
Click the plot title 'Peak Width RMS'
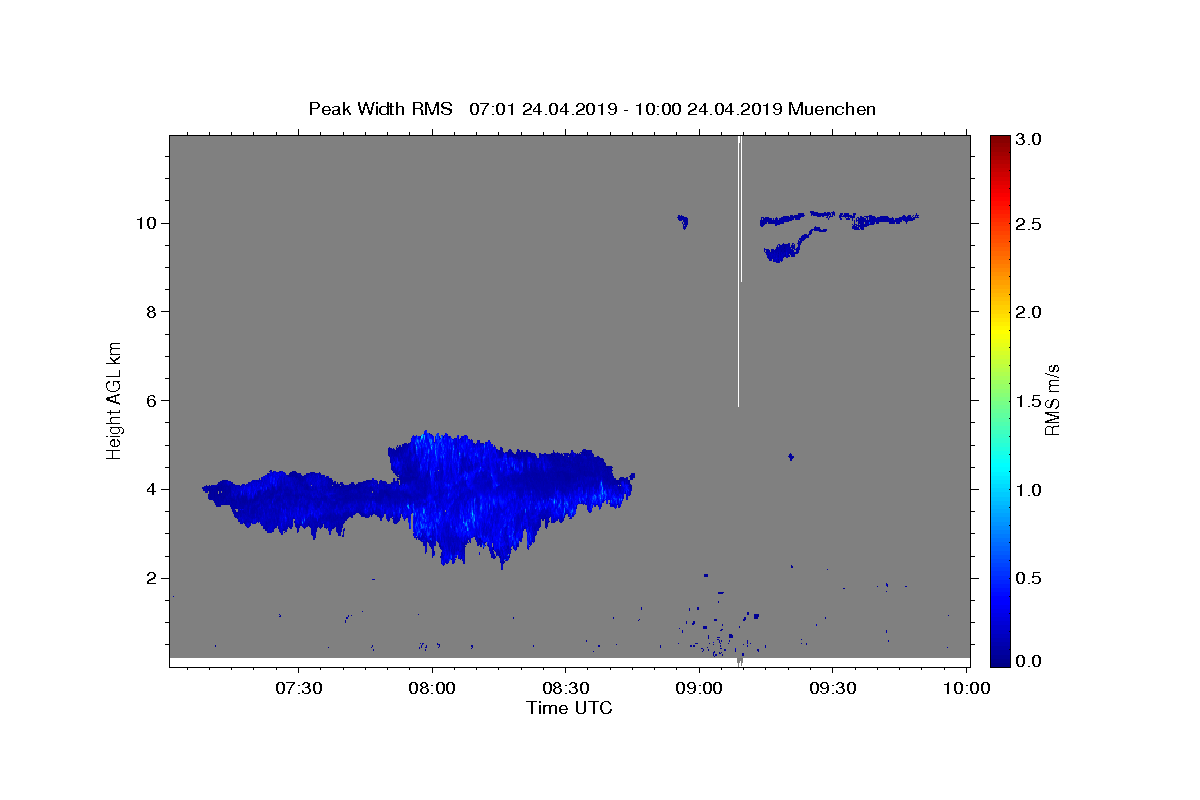coord(380,109)
